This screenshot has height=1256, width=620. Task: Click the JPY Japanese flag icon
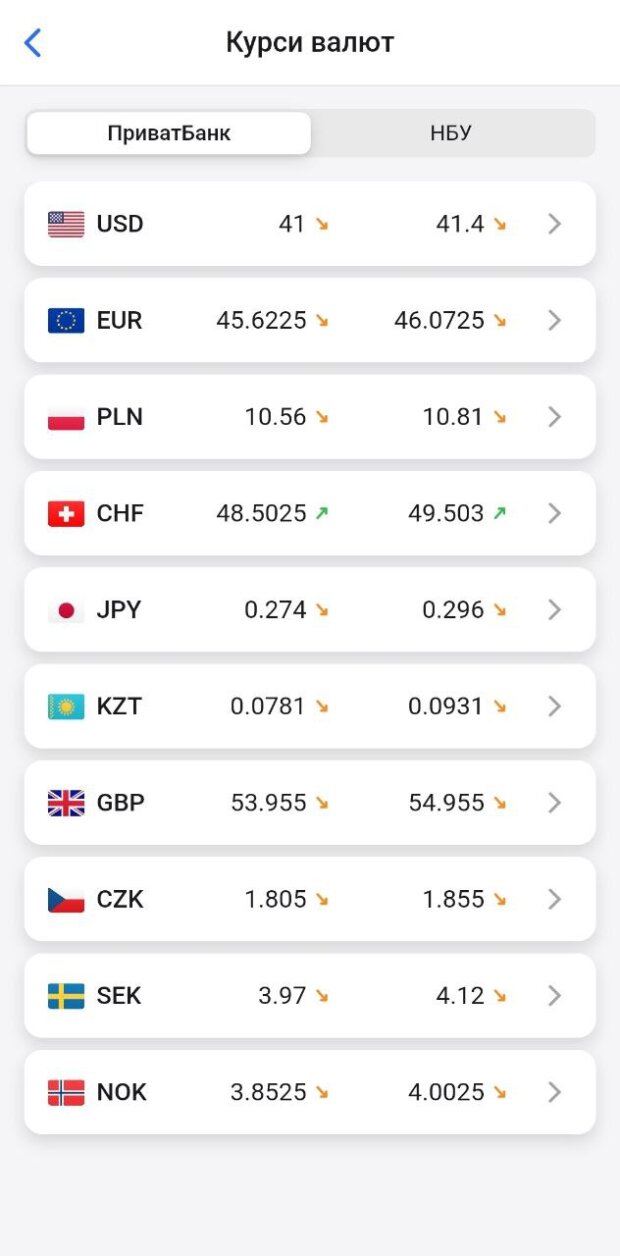click(x=66, y=610)
